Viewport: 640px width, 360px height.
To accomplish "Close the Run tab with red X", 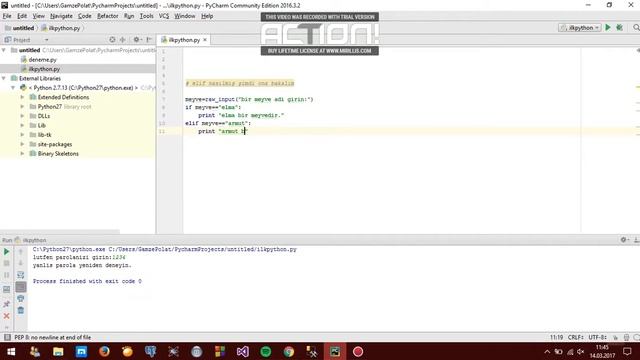I will point(7,316).
